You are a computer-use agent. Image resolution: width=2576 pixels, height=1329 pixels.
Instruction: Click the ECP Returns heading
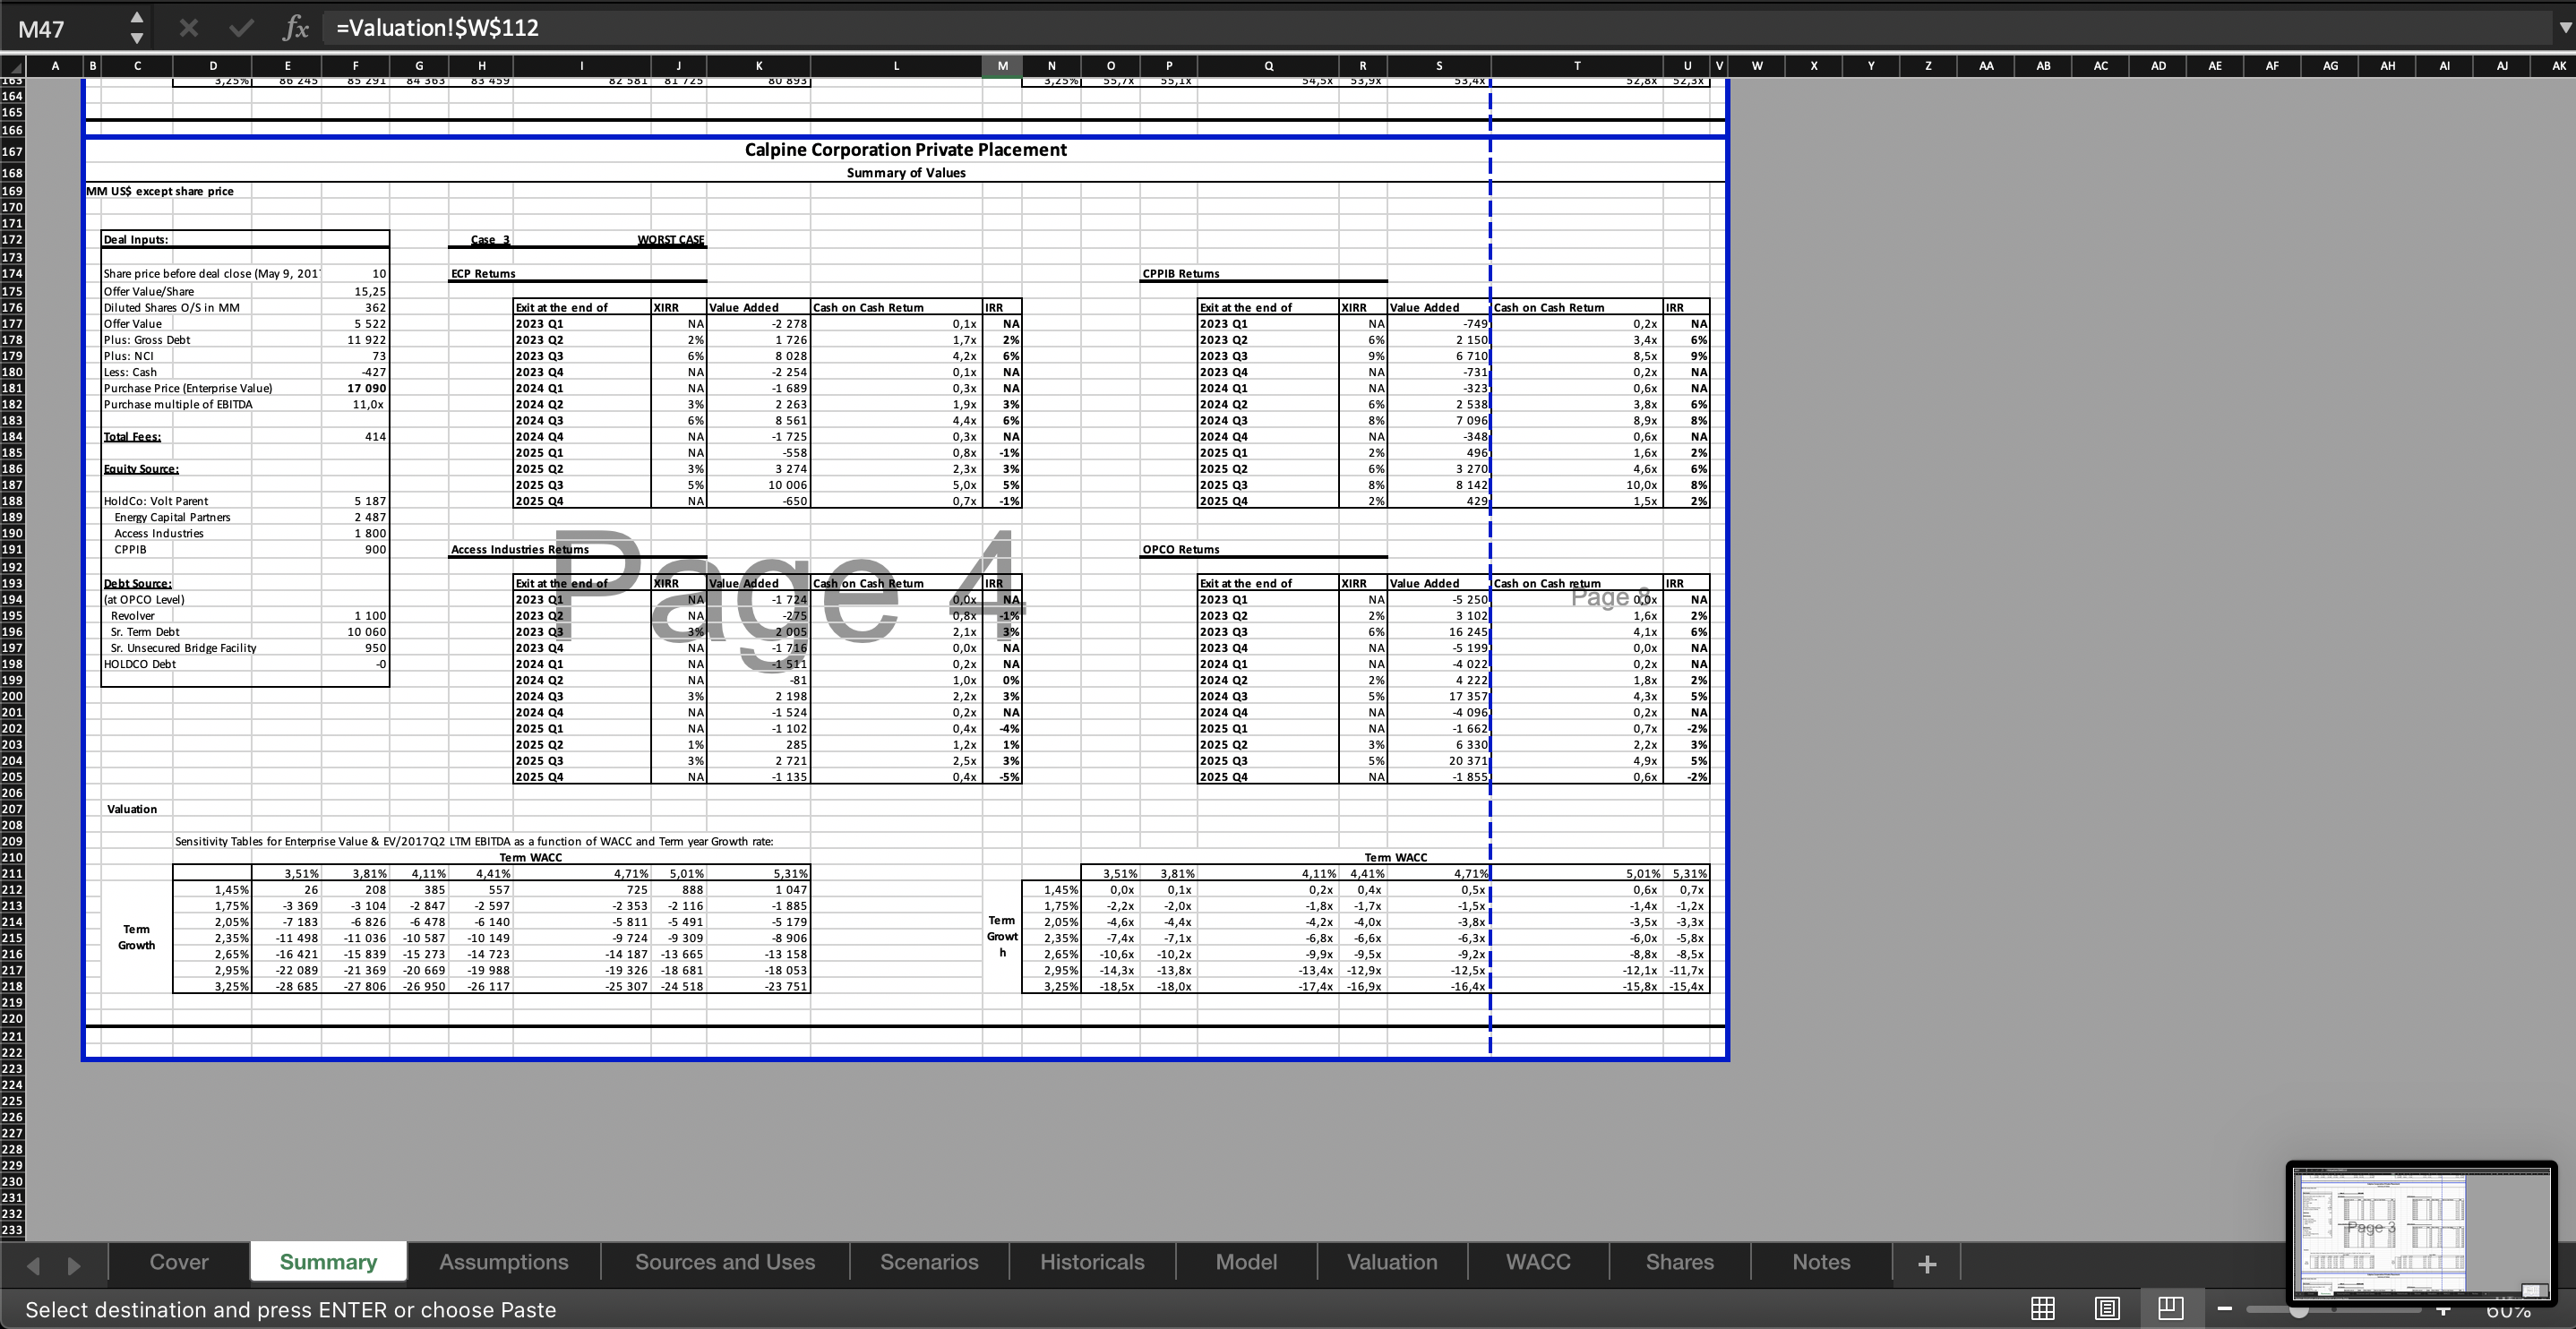(x=483, y=274)
